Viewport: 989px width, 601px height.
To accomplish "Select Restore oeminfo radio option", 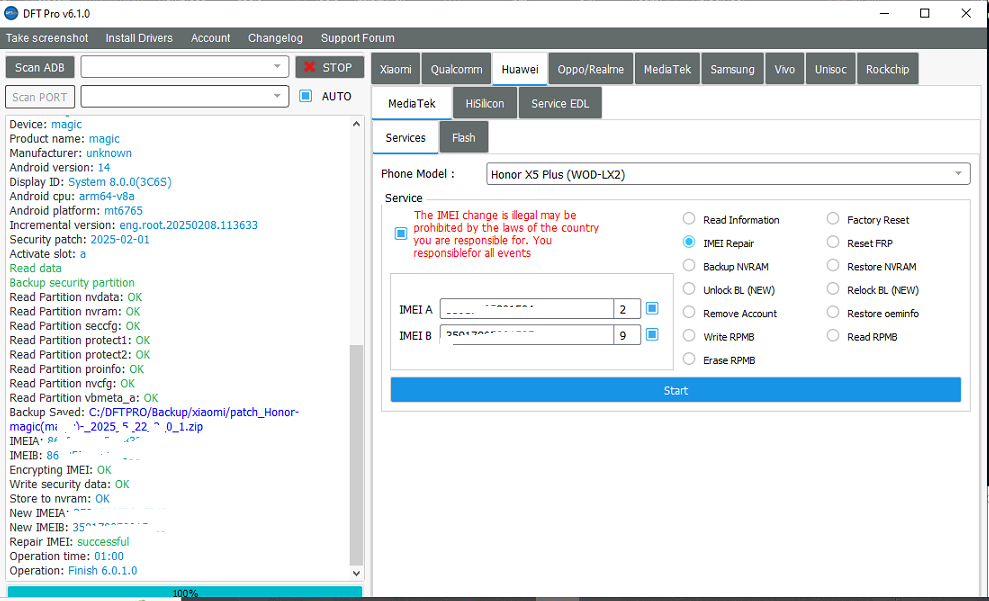I will coord(833,312).
